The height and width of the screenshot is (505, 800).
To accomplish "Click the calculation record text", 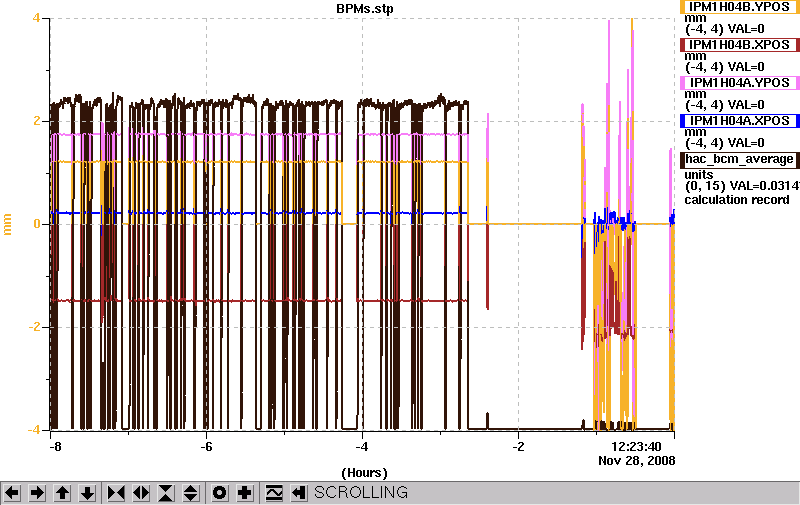I will coord(737,200).
